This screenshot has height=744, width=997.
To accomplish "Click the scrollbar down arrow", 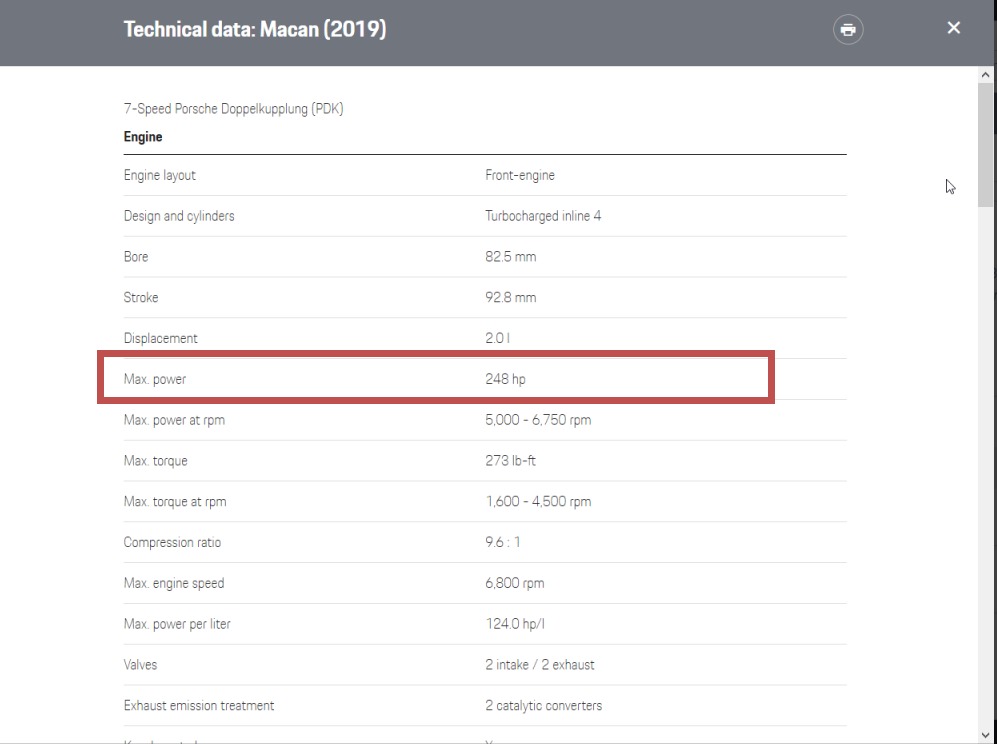I will pyautogui.click(x=985, y=735).
